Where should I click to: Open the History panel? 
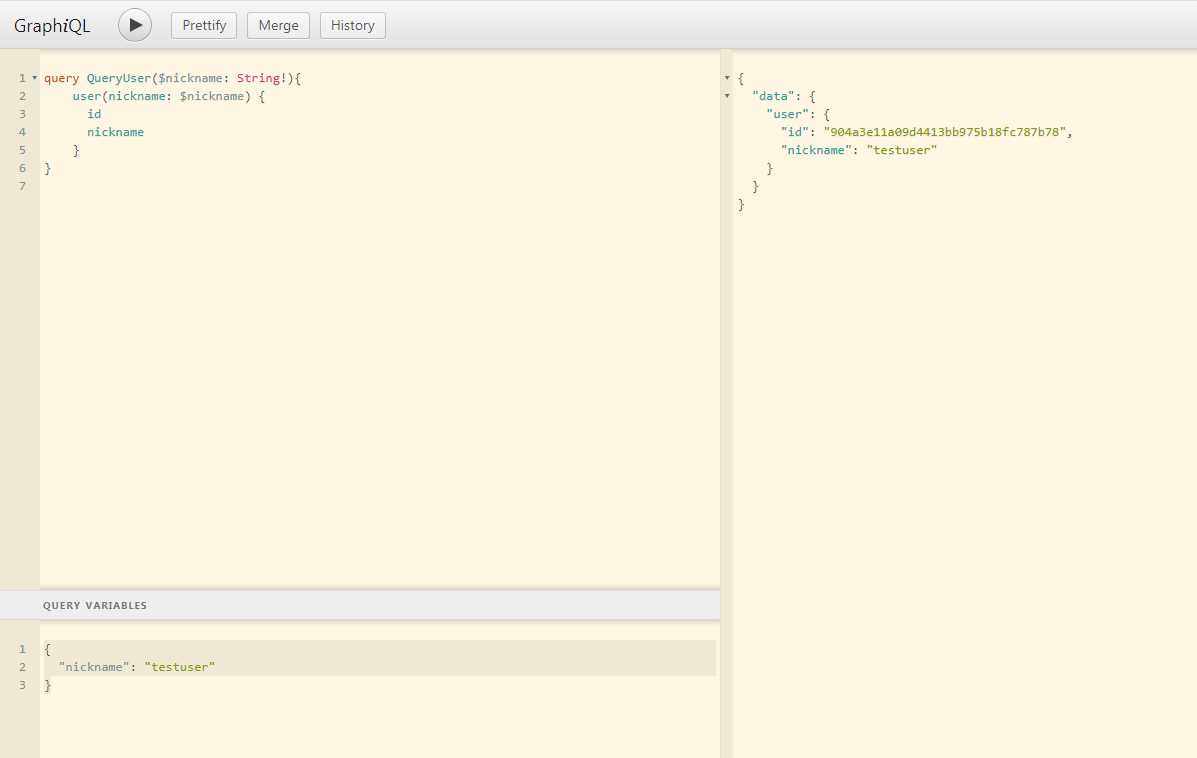352,25
